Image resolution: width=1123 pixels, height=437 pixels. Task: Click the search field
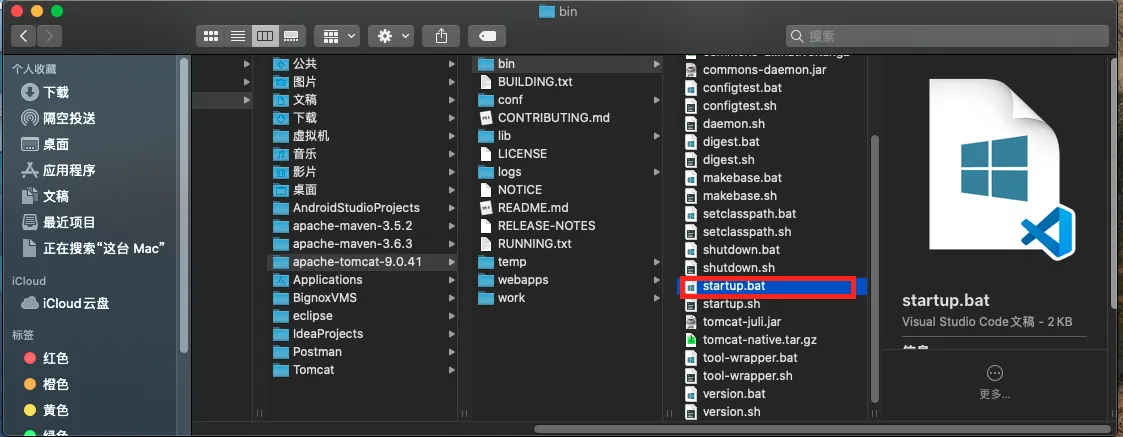[x=947, y=36]
